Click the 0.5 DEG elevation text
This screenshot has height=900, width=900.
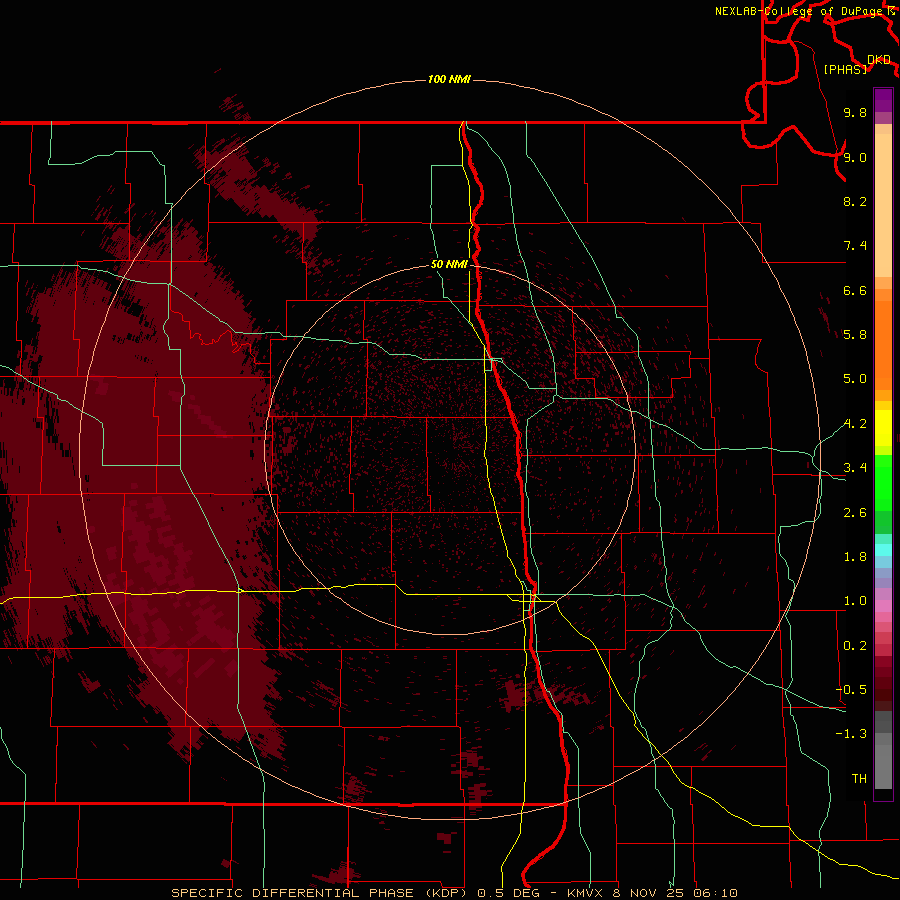[509, 893]
